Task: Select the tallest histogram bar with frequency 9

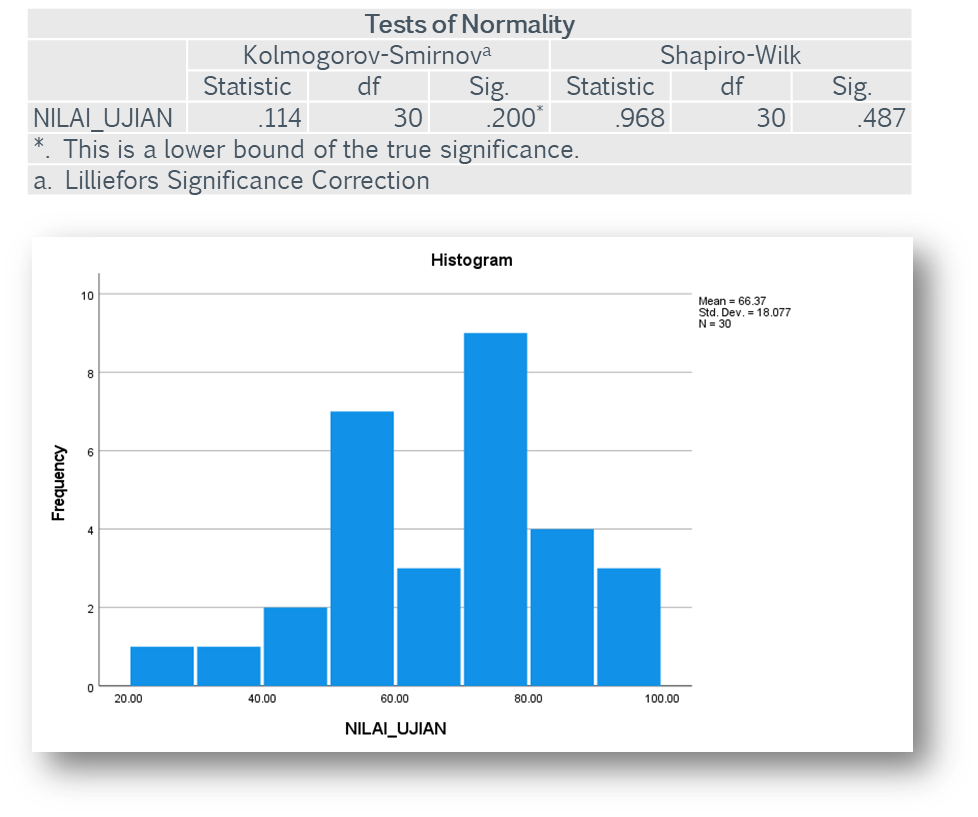Action: tap(496, 510)
